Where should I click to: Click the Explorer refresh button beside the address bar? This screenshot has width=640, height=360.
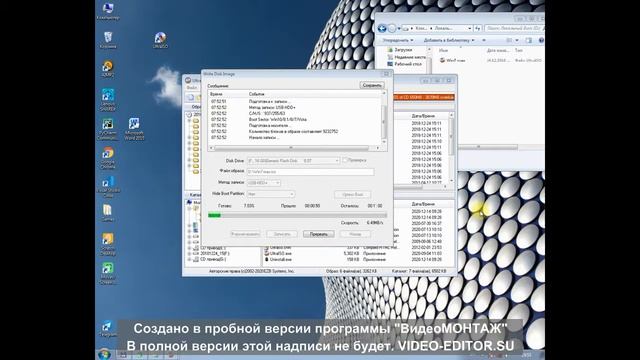click(x=479, y=28)
